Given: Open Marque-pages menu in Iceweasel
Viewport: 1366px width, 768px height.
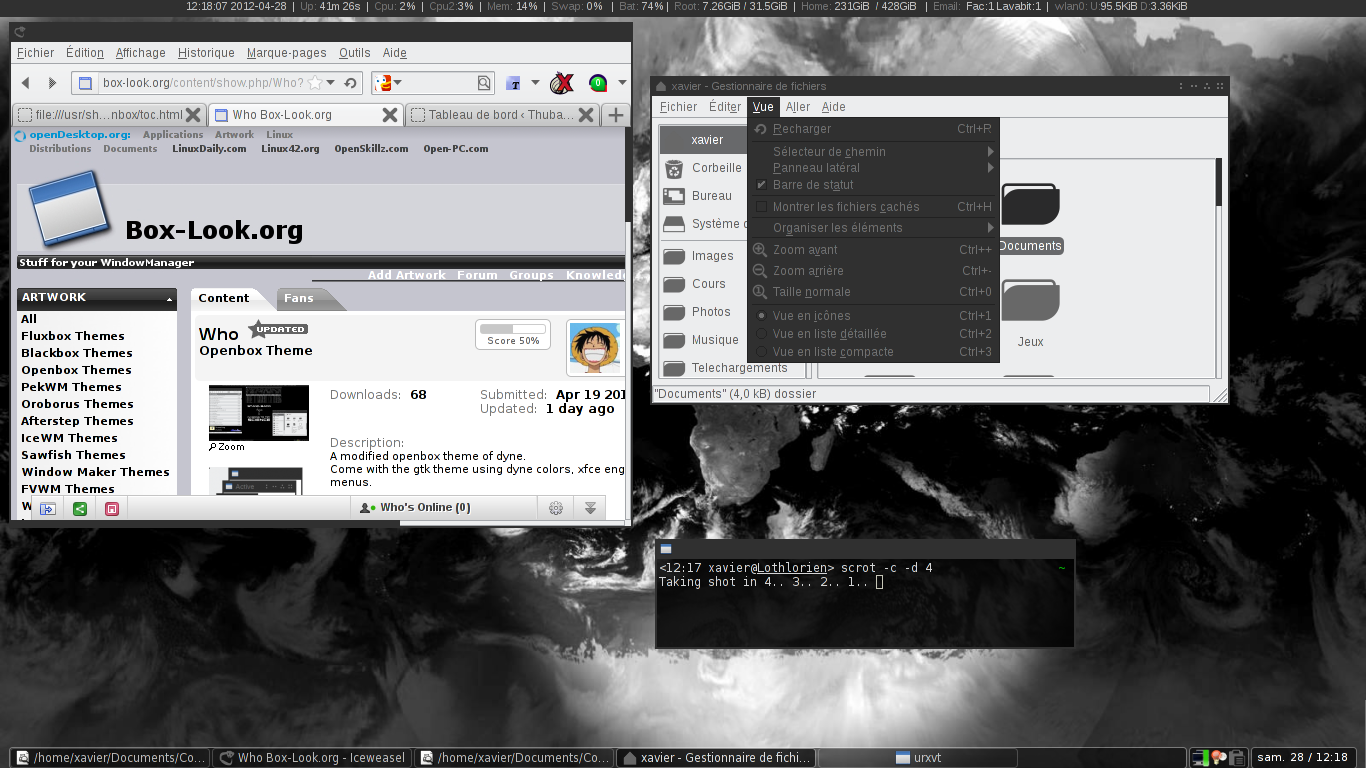Looking at the screenshot, I should coord(287,53).
